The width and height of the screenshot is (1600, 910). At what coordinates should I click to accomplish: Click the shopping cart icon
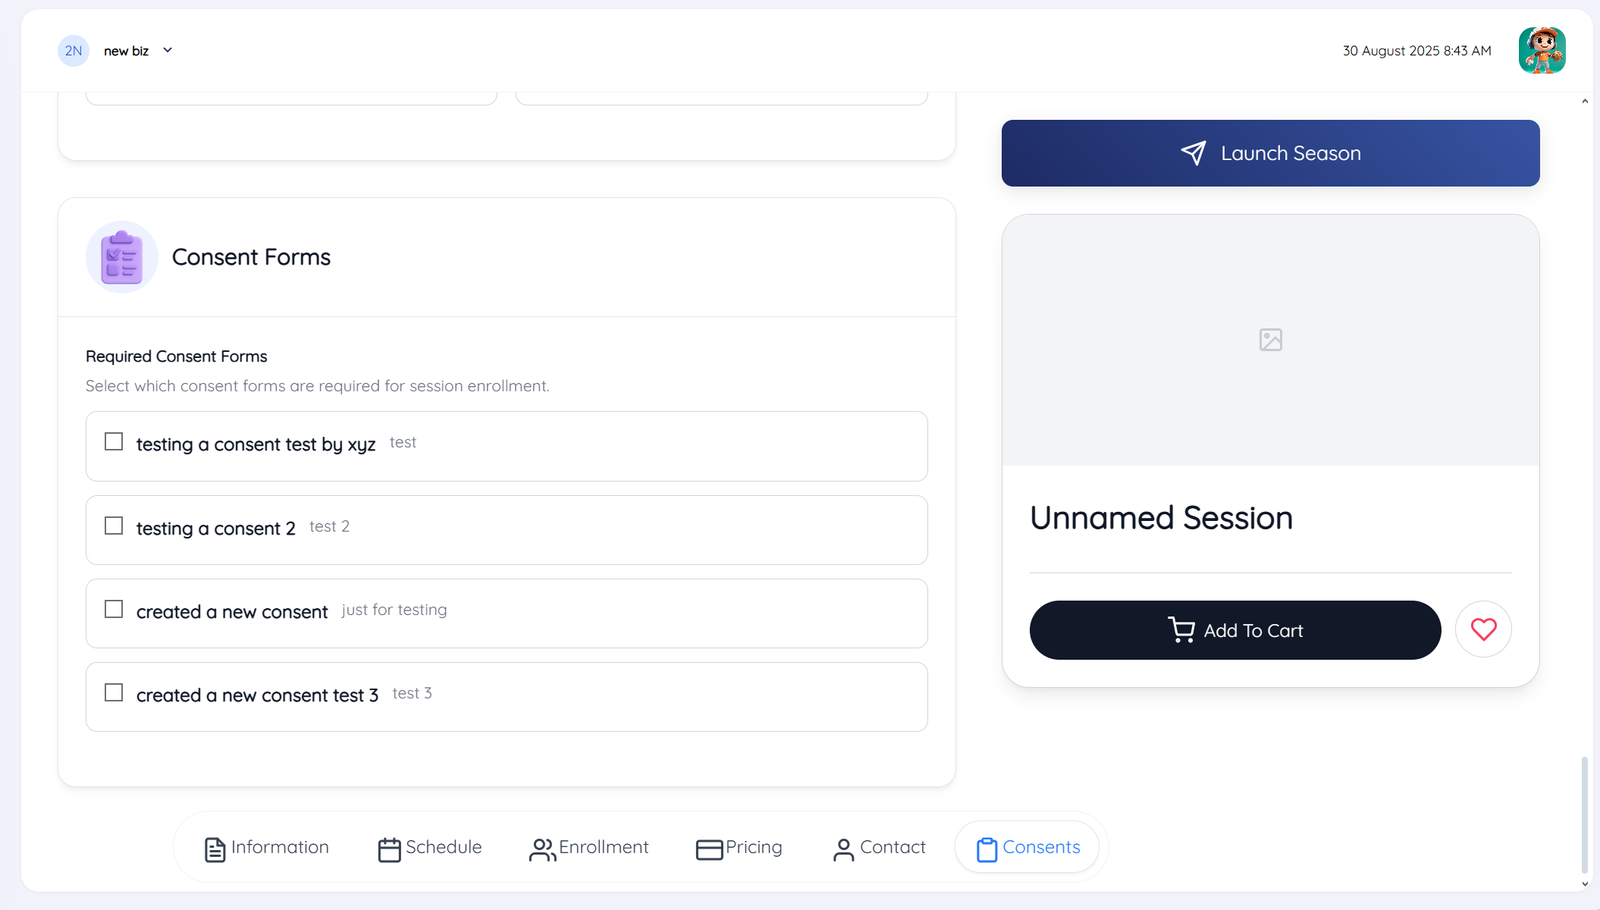pos(1181,630)
